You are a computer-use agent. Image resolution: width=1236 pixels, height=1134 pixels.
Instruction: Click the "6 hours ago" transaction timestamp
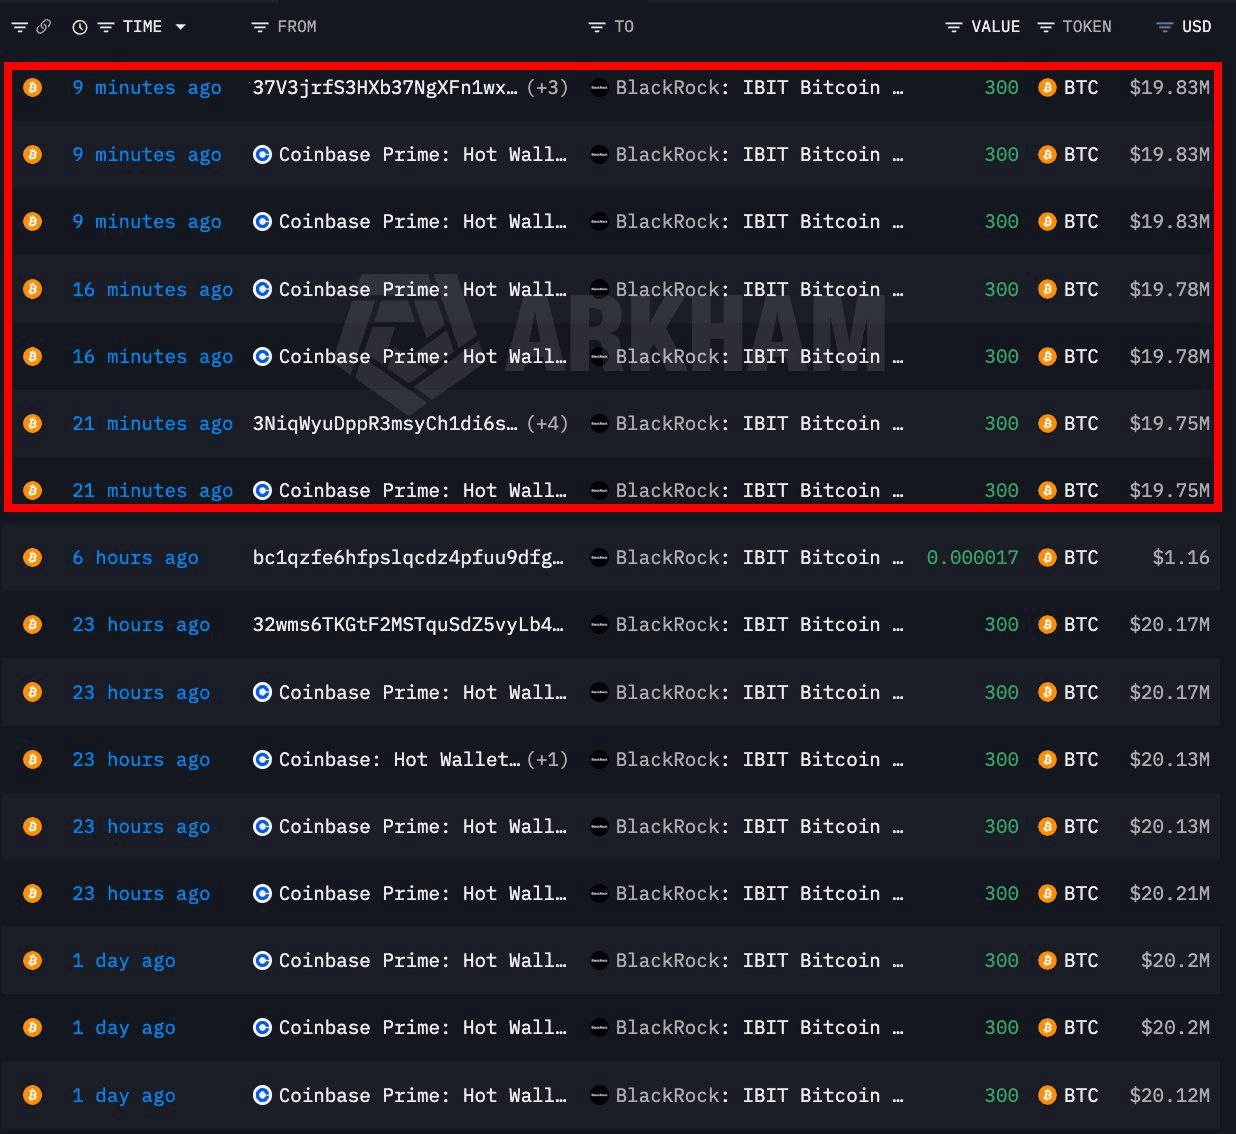tap(135, 558)
